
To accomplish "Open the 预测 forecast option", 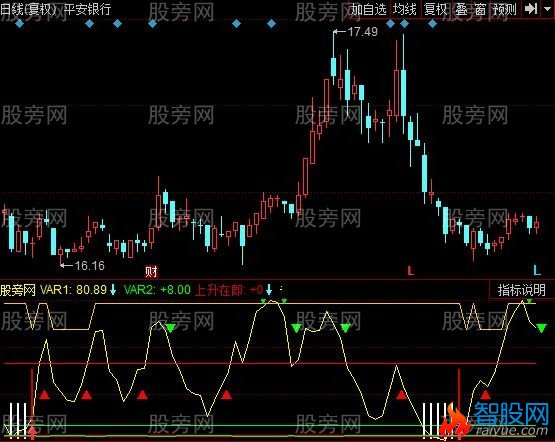I will click(x=504, y=9).
